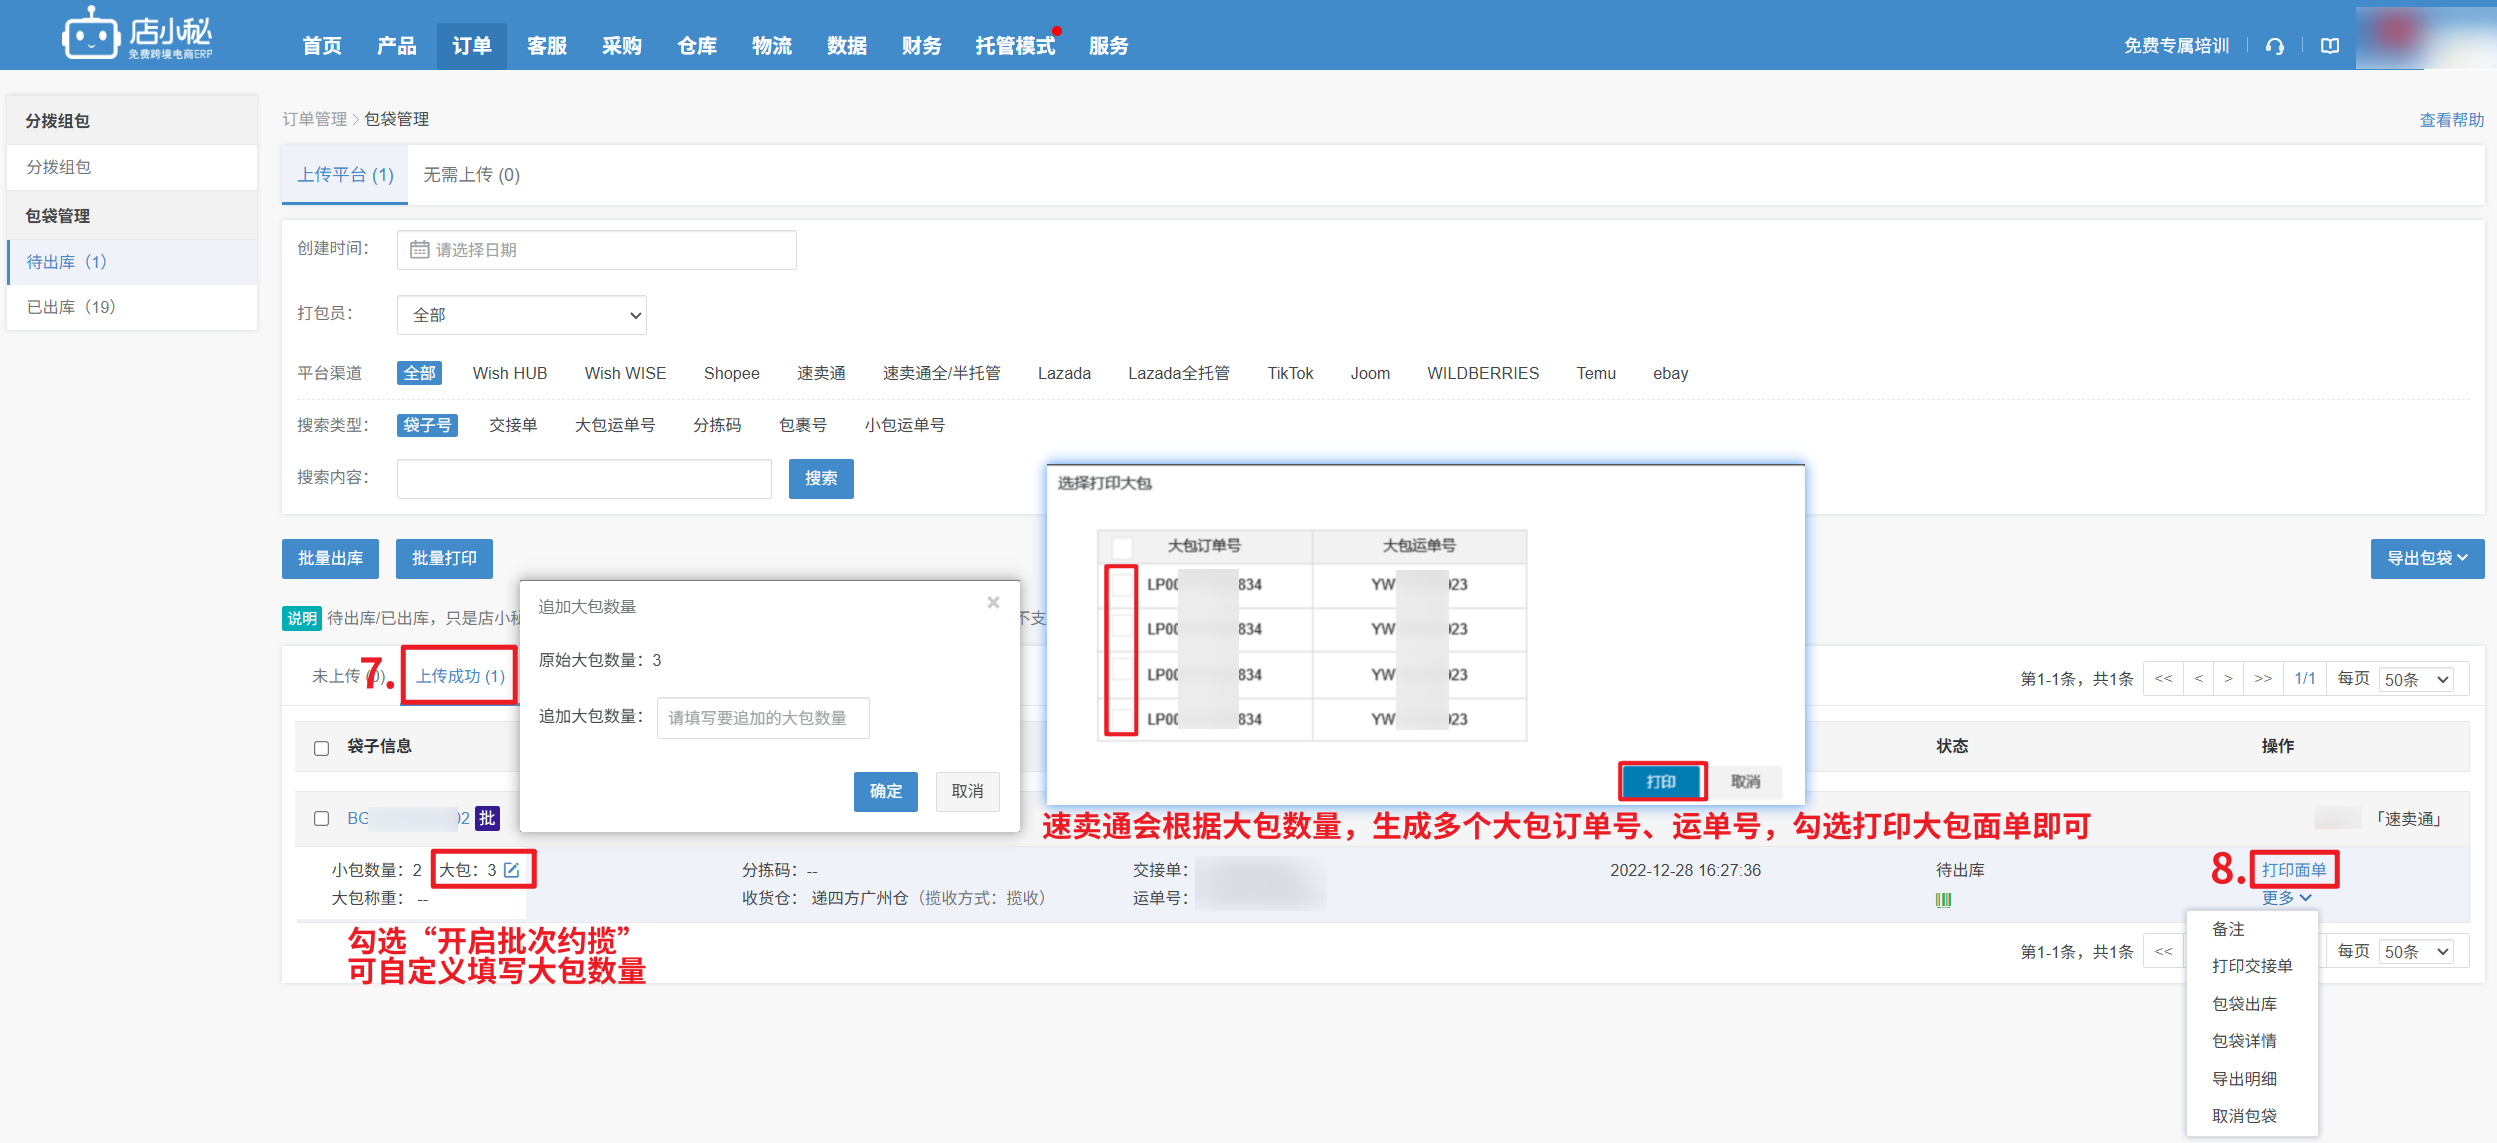The image size is (2497, 1143).
Task: Click the green barcode status icon
Action: pos(1943,900)
